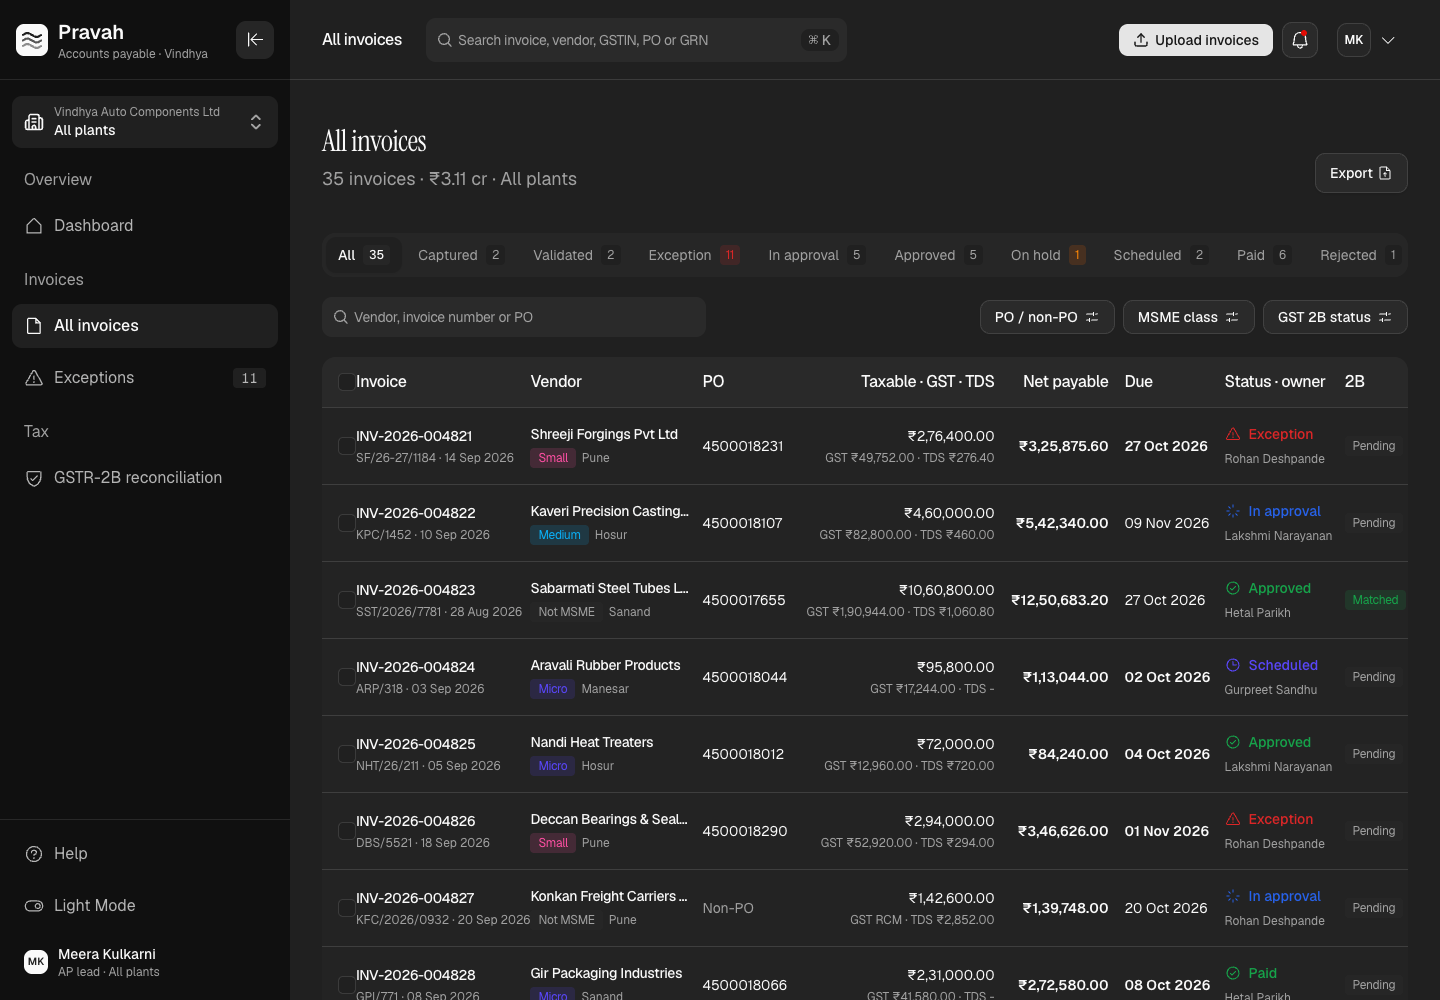Click the Upload invoices button
The width and height of the screenshot is (1440, 1000).
pos(1196,40)
